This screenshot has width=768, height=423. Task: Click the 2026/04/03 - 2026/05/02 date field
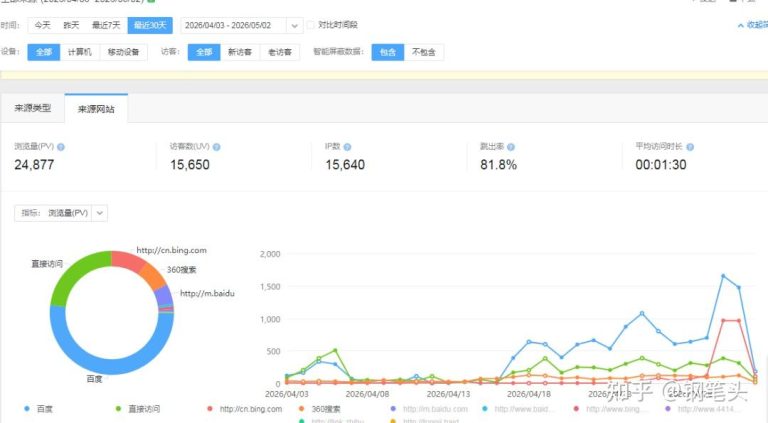point(233,25)
